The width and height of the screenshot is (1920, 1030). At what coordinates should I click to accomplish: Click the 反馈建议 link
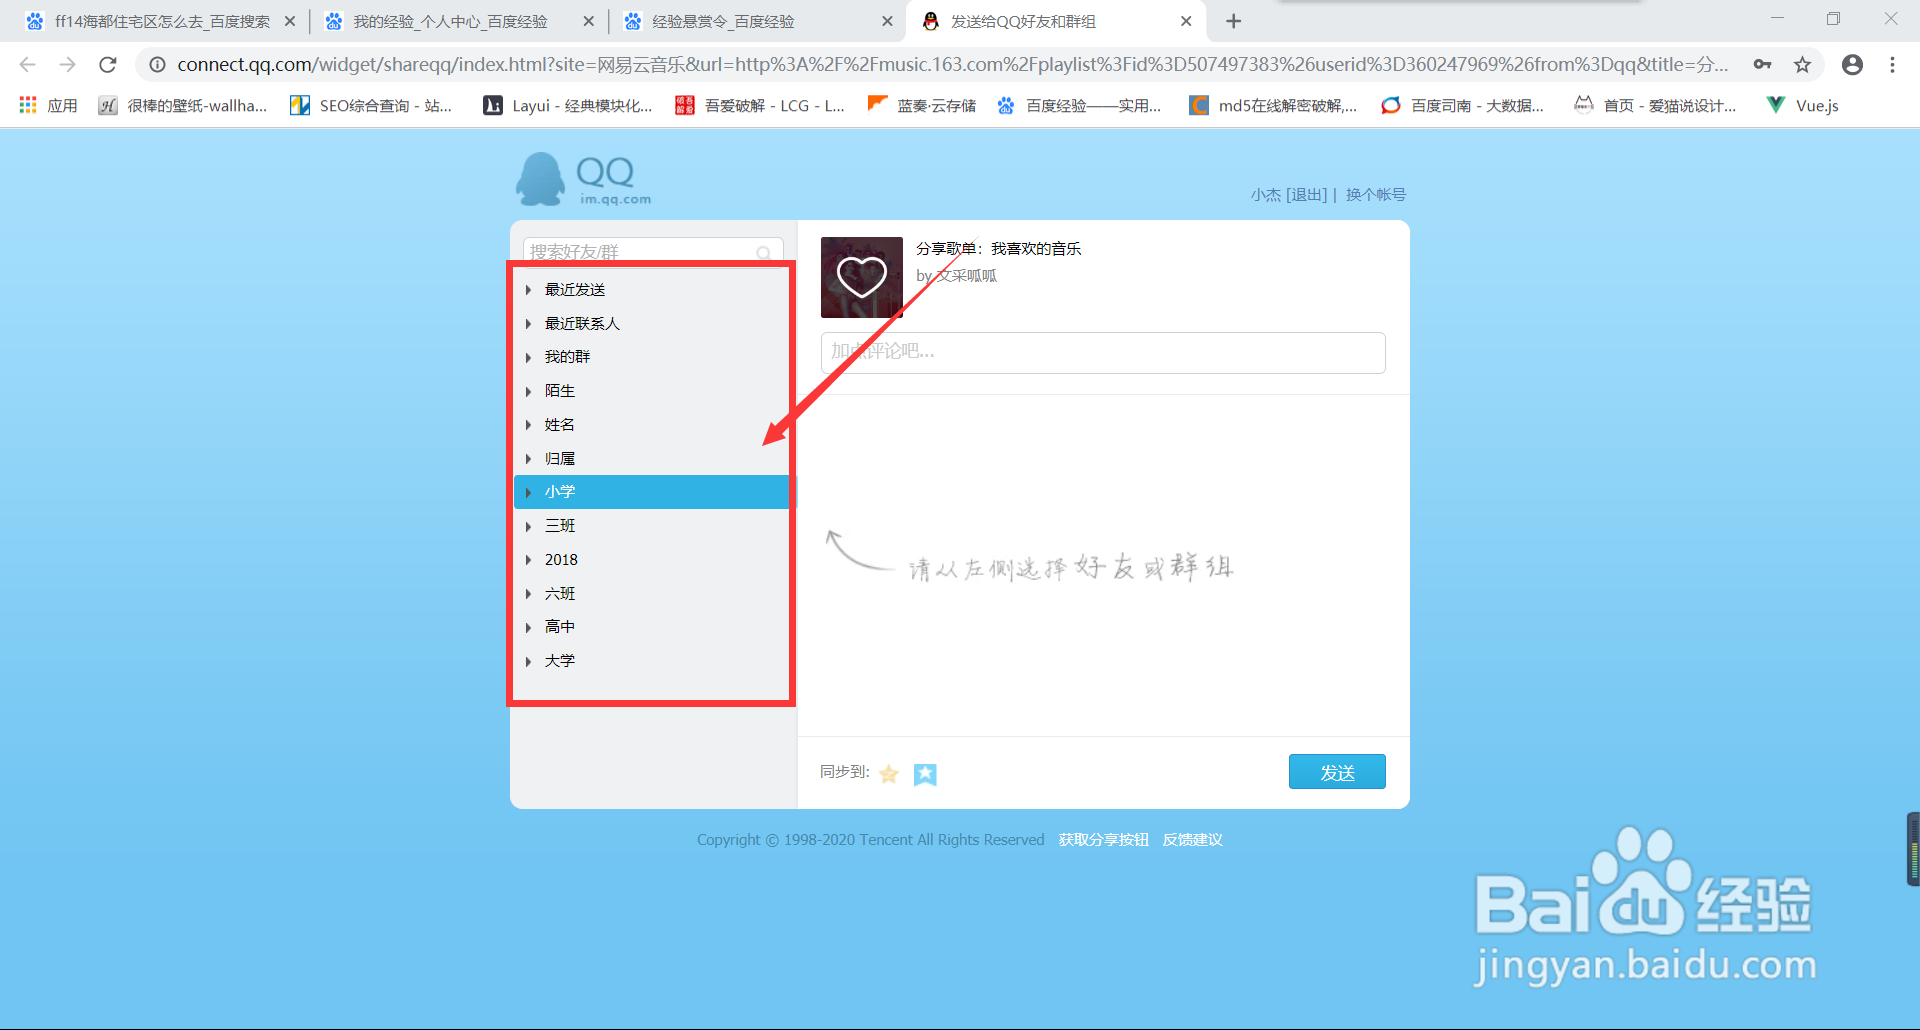click(1193, 840)
